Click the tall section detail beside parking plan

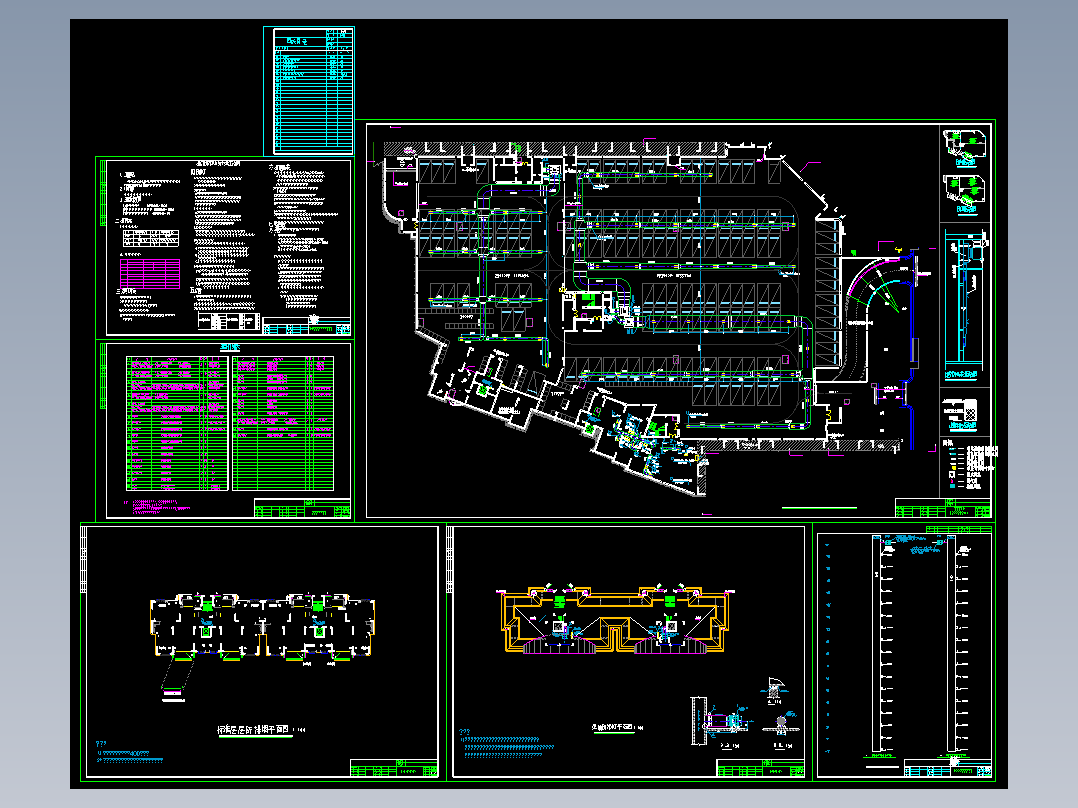[965, 306]
